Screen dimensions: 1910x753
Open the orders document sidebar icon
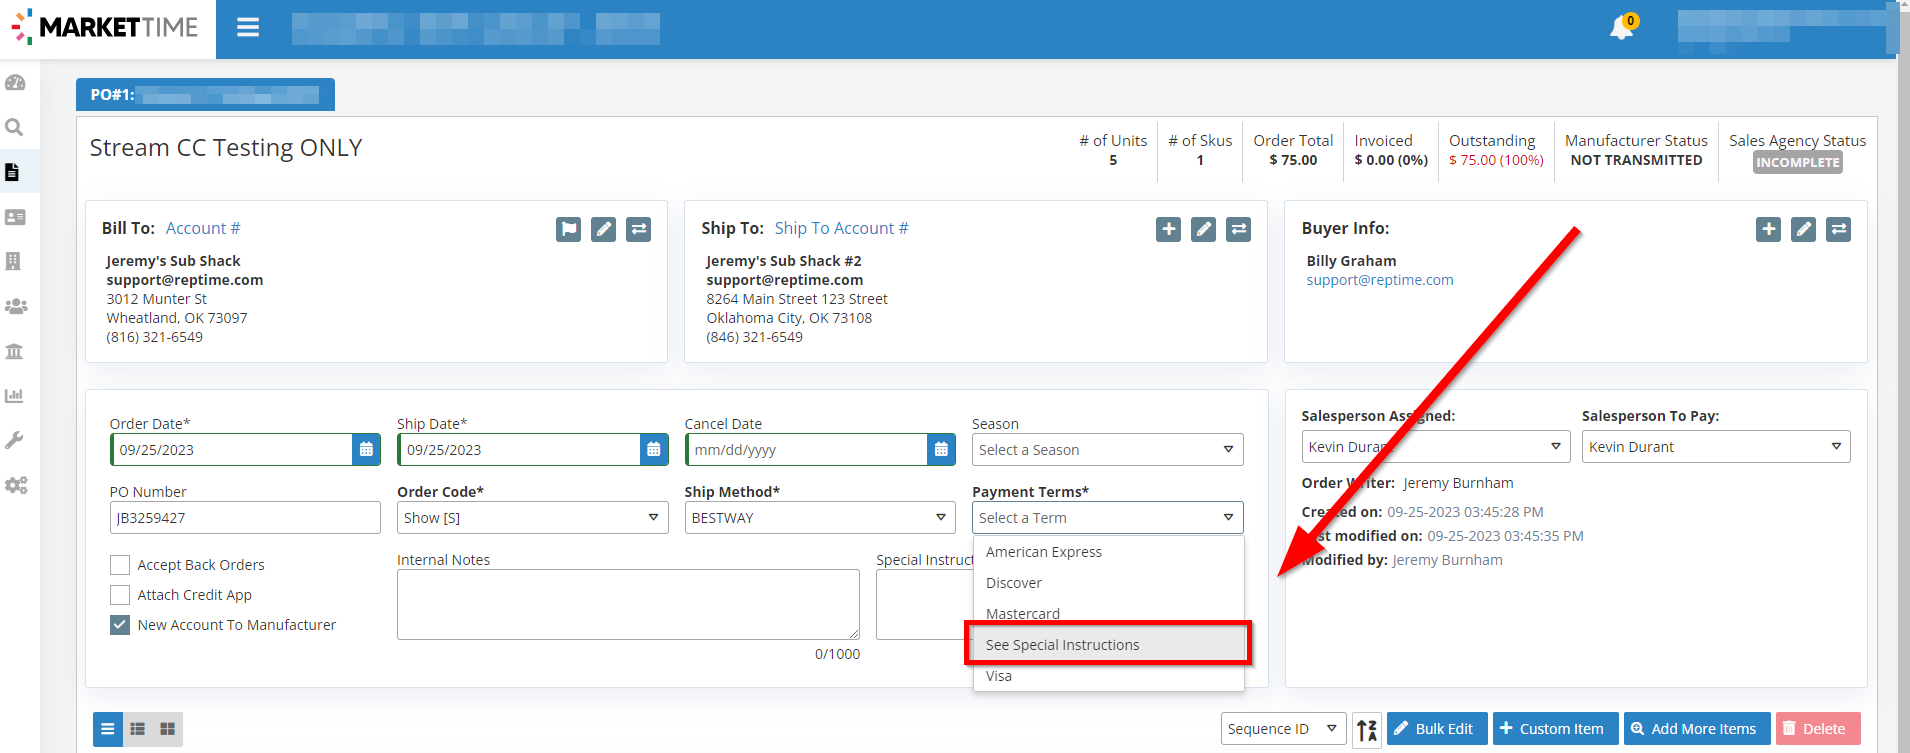click(13, 172)
